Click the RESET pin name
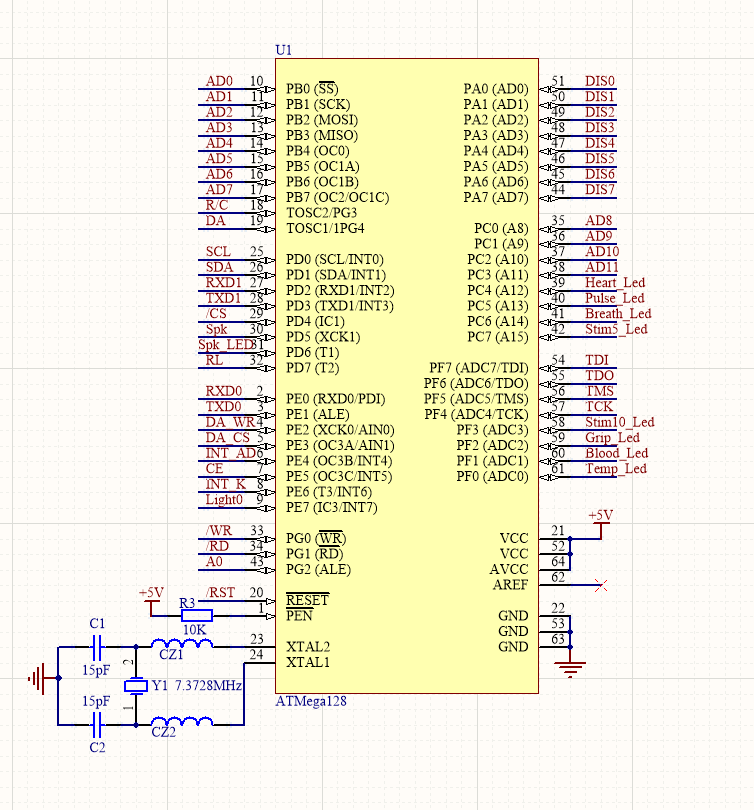This screenshot has width=754, height=810. [307, 600]
